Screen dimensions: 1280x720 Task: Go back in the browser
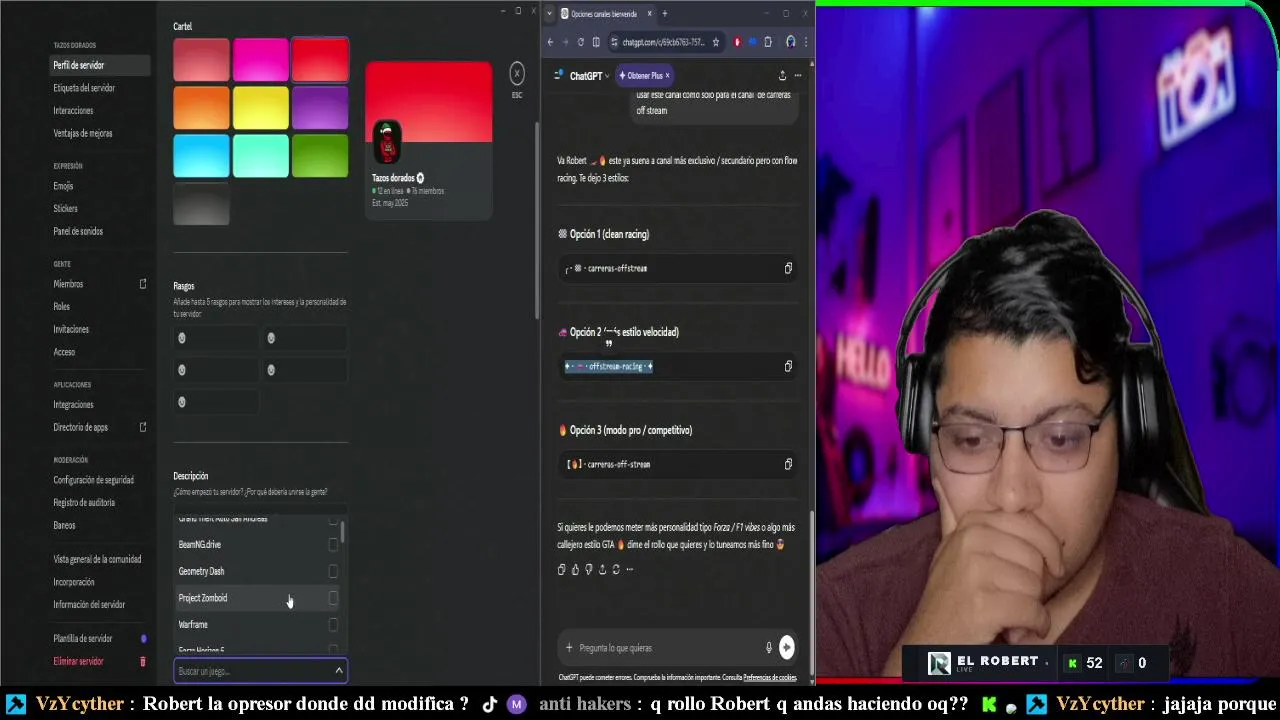coord(550,42)
